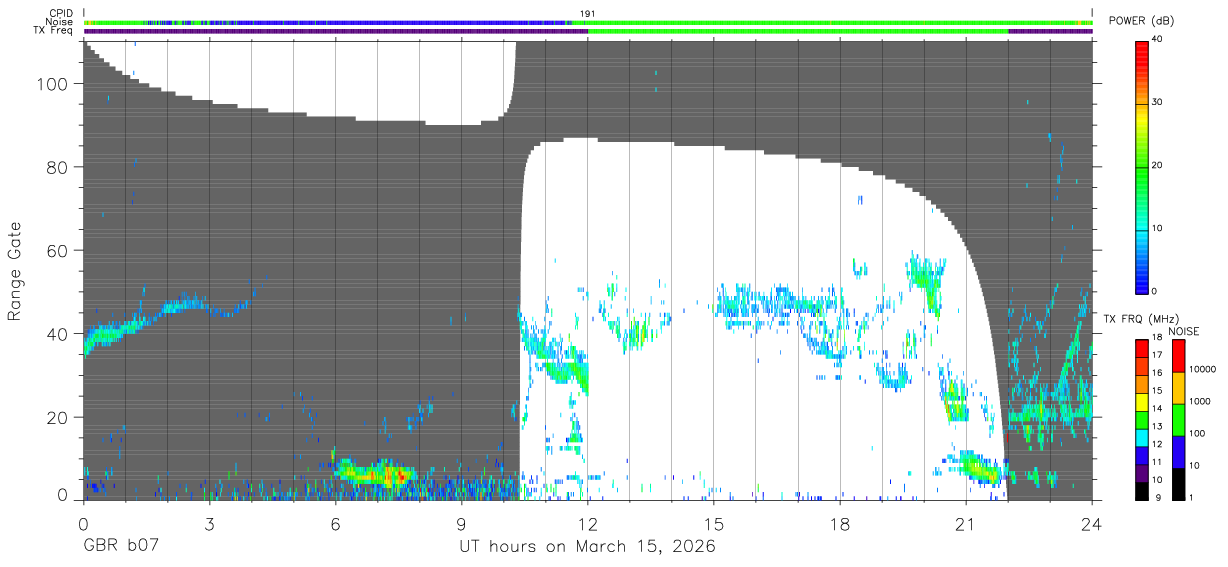Click the POWER (dB) legend title

point(1143,21)
